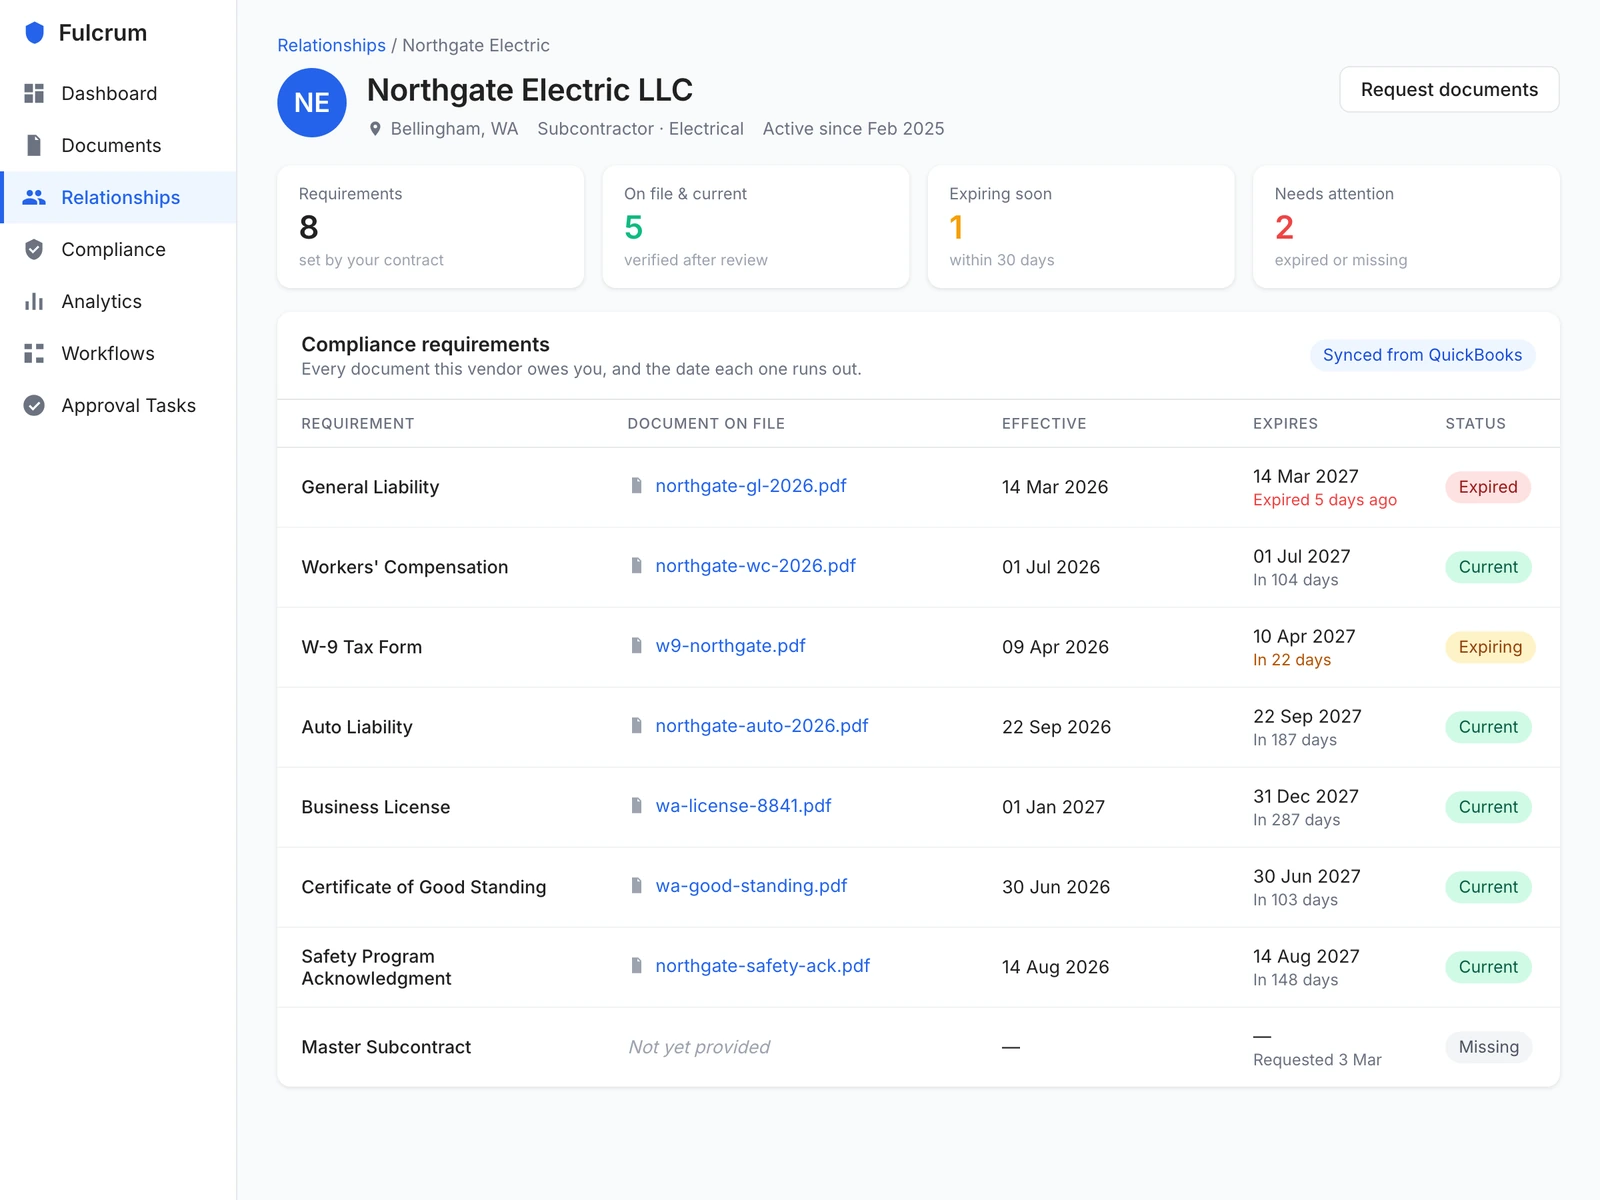Screen dimensions: 1600x1200
Task: Select Relationships in the sidebar
Action: 118,197
